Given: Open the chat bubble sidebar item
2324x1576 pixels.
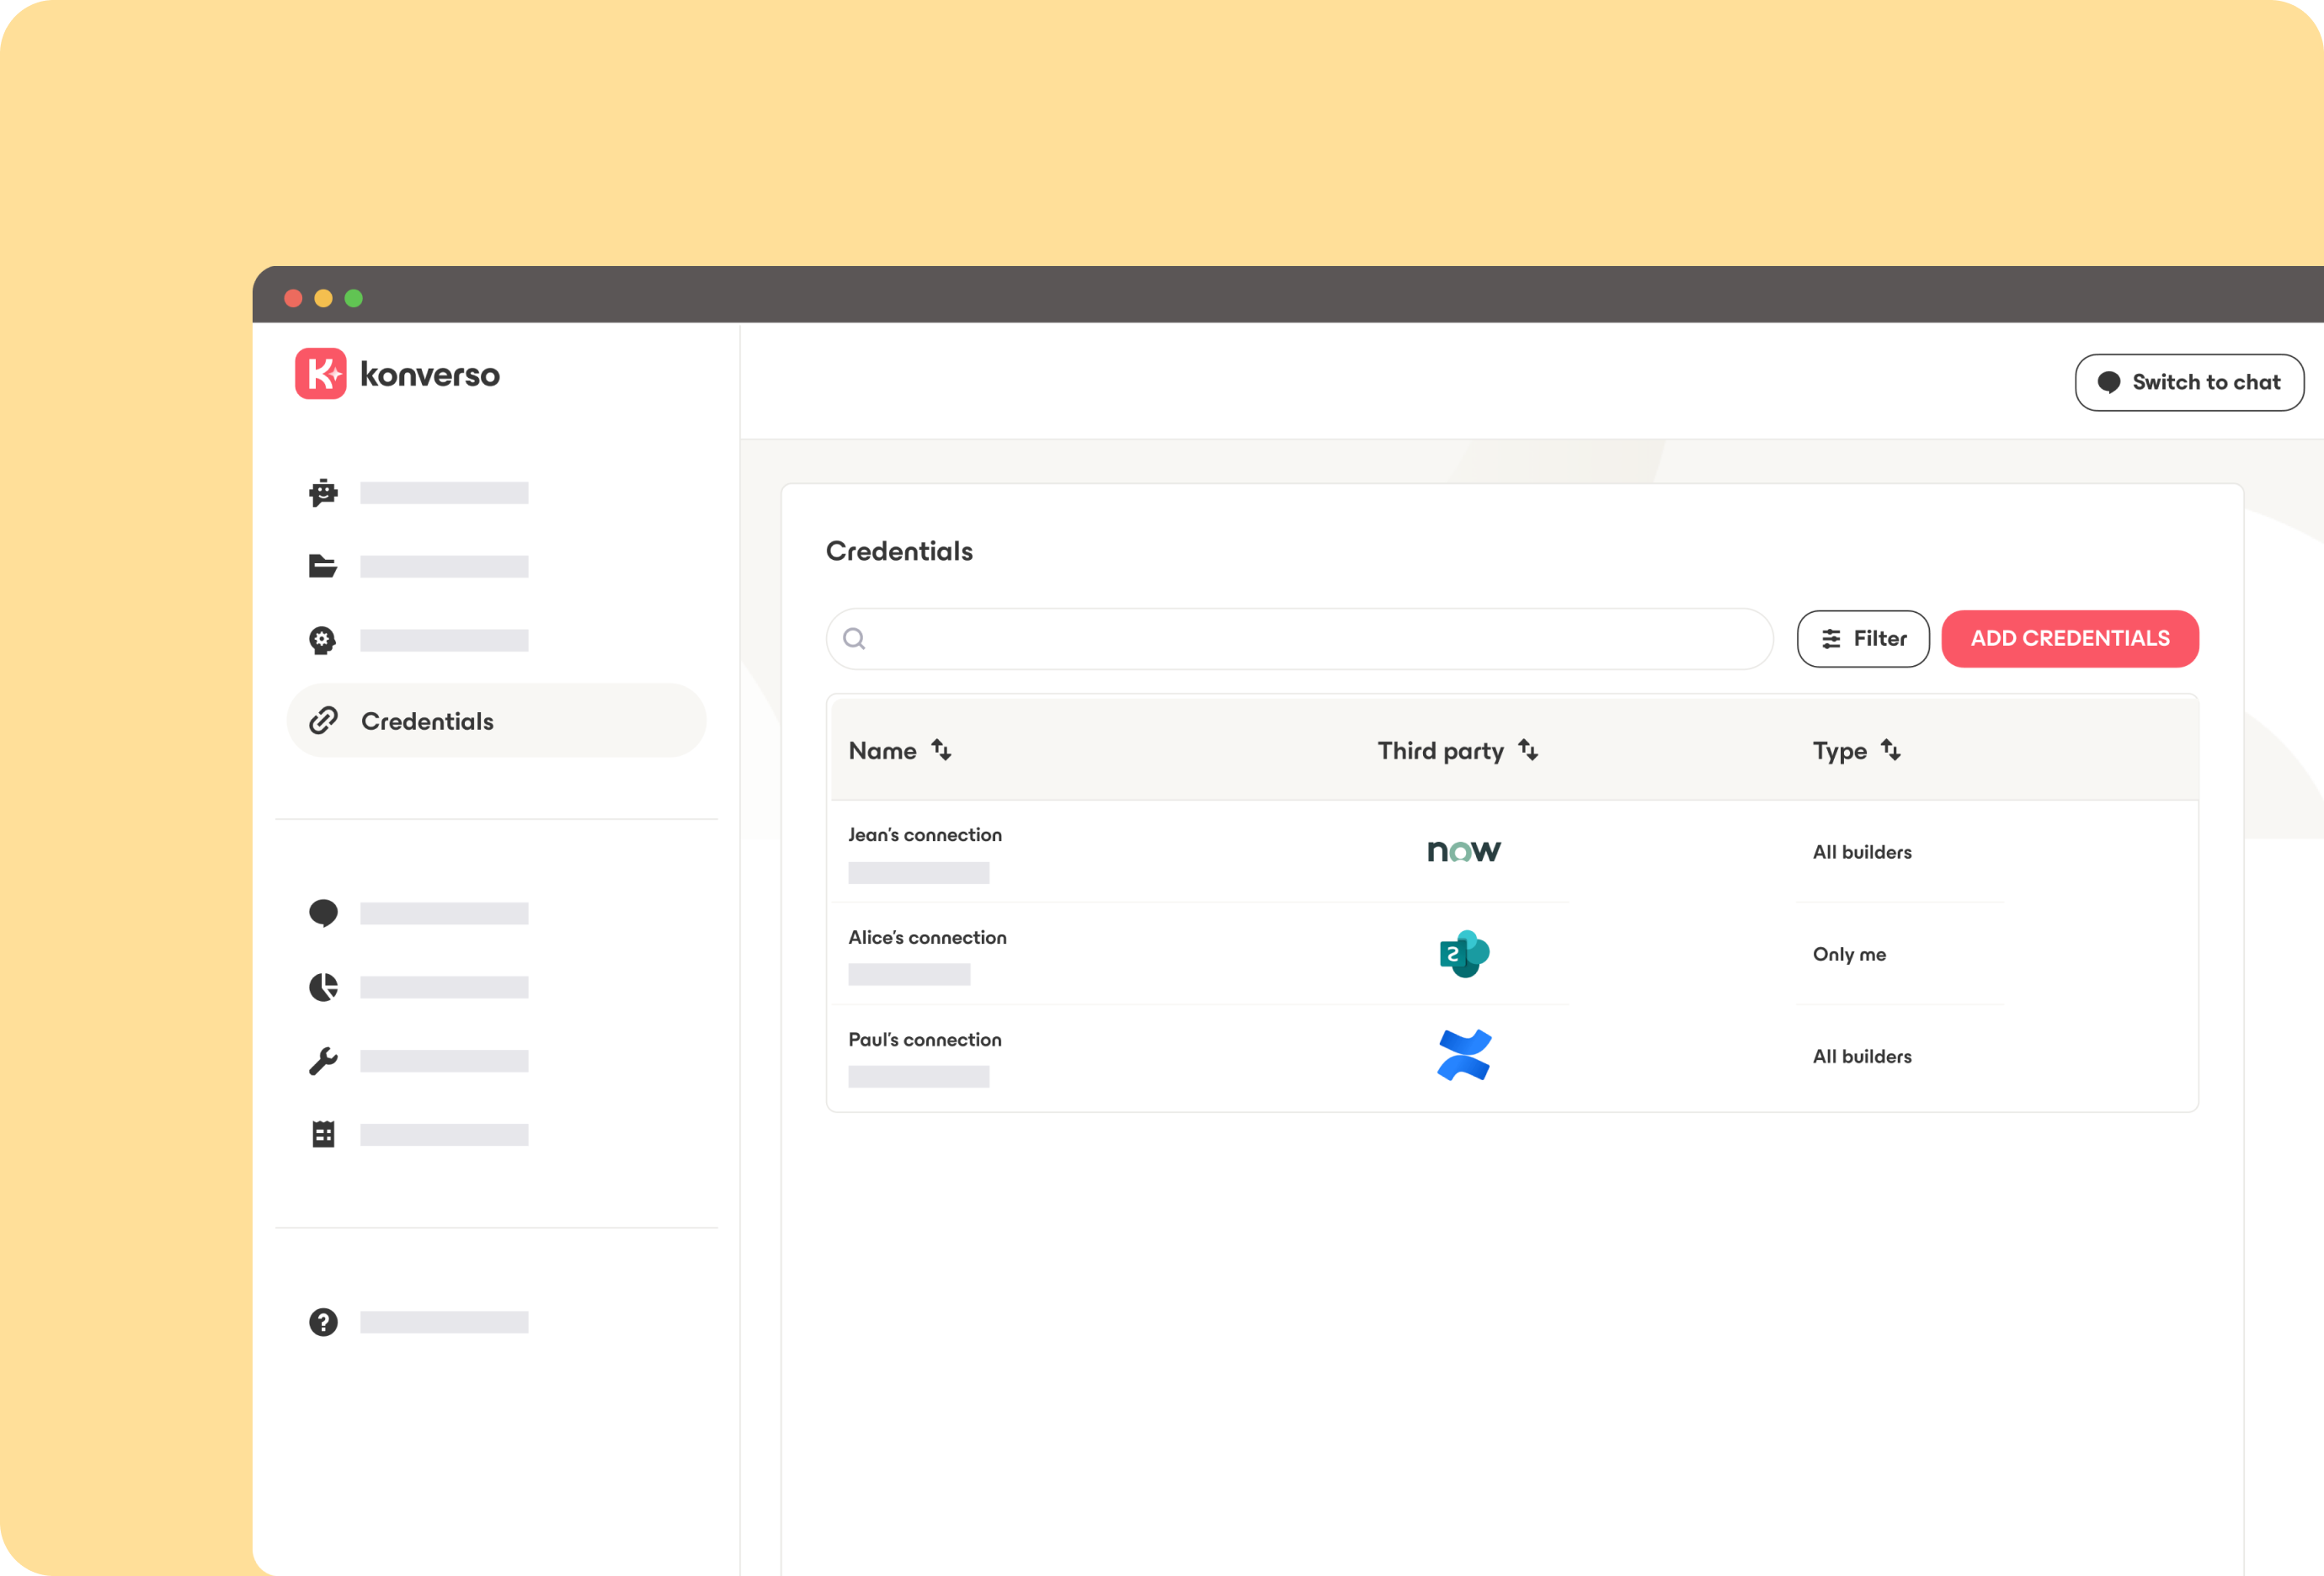Looking at the screenshot, I should 323,913.
